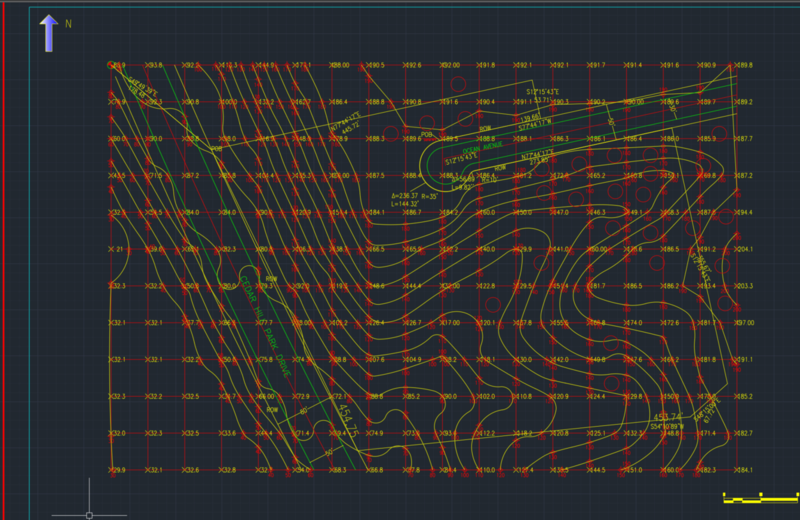
Task: Click the N letter beside north arrow
Action: click(x=68, y=21)
